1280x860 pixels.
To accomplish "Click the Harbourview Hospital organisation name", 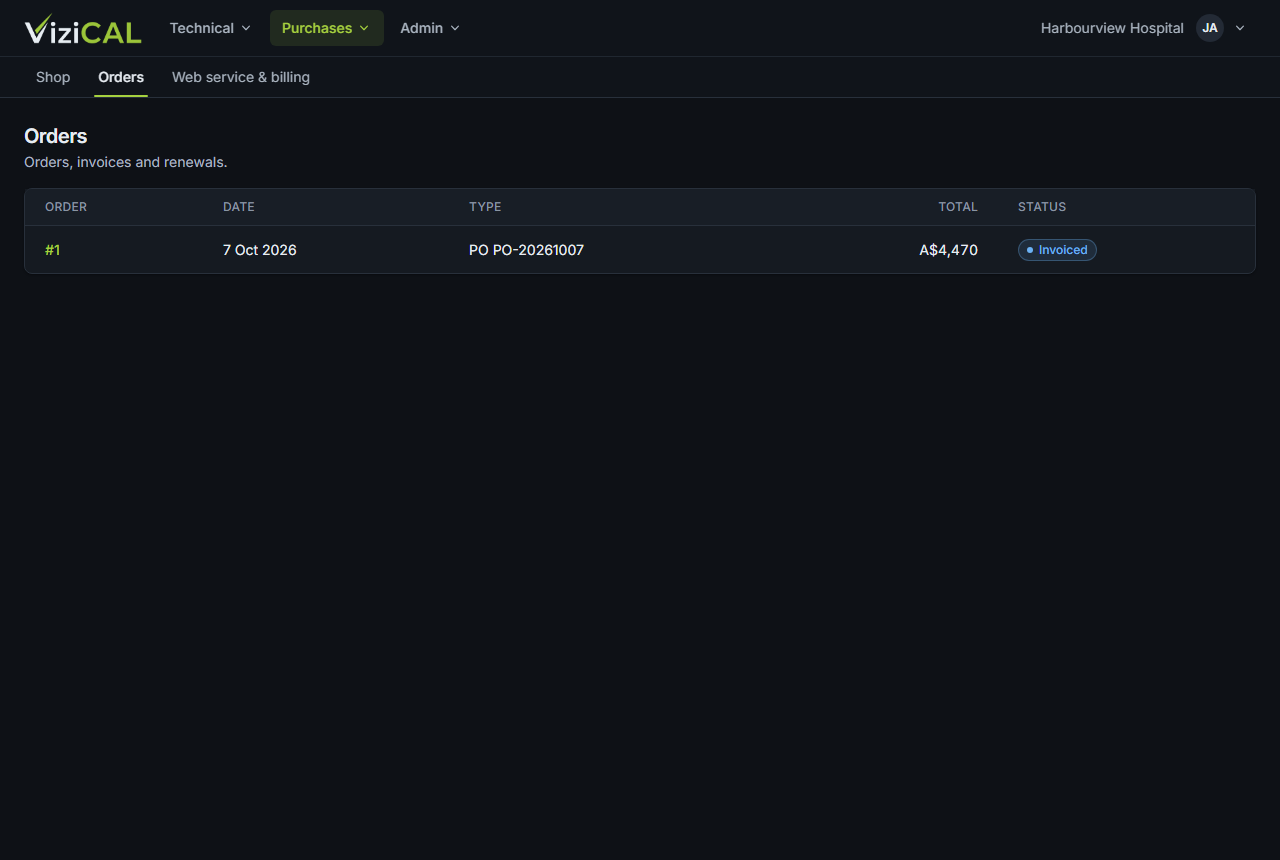I will 1112,28.
